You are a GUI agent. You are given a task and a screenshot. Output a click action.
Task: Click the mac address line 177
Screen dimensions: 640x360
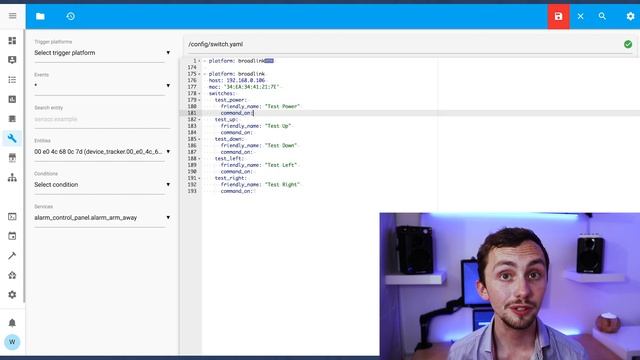coord(244,87)
